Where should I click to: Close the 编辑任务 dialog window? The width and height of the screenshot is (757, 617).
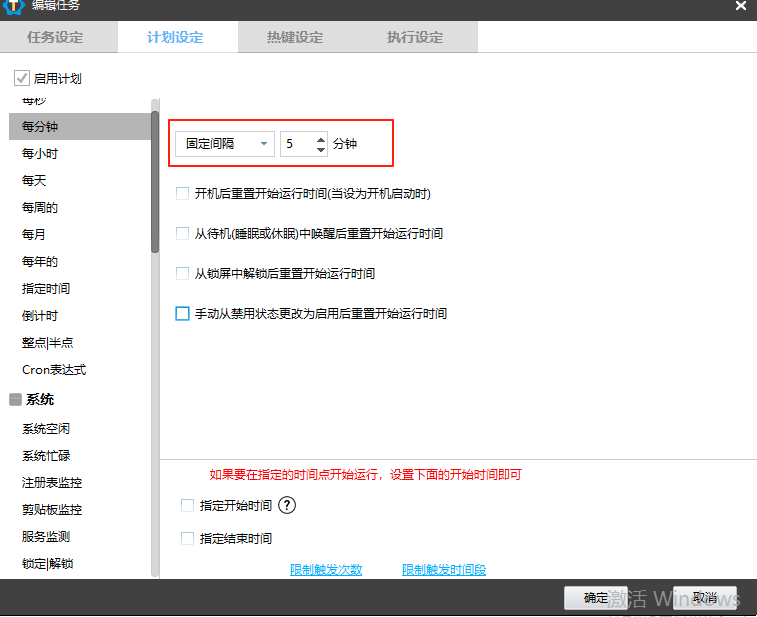pyautogui.click(x=741, y=6)
